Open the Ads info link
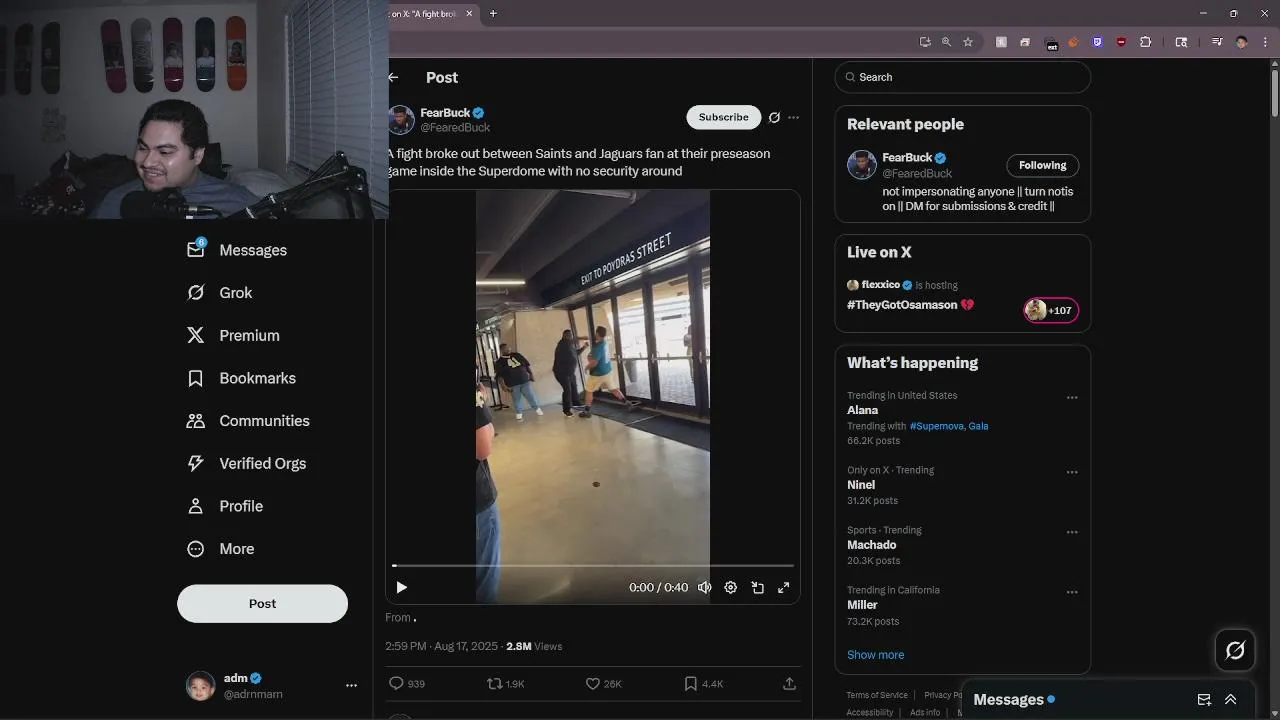The image size is (1280, 720). coord(925,713)
